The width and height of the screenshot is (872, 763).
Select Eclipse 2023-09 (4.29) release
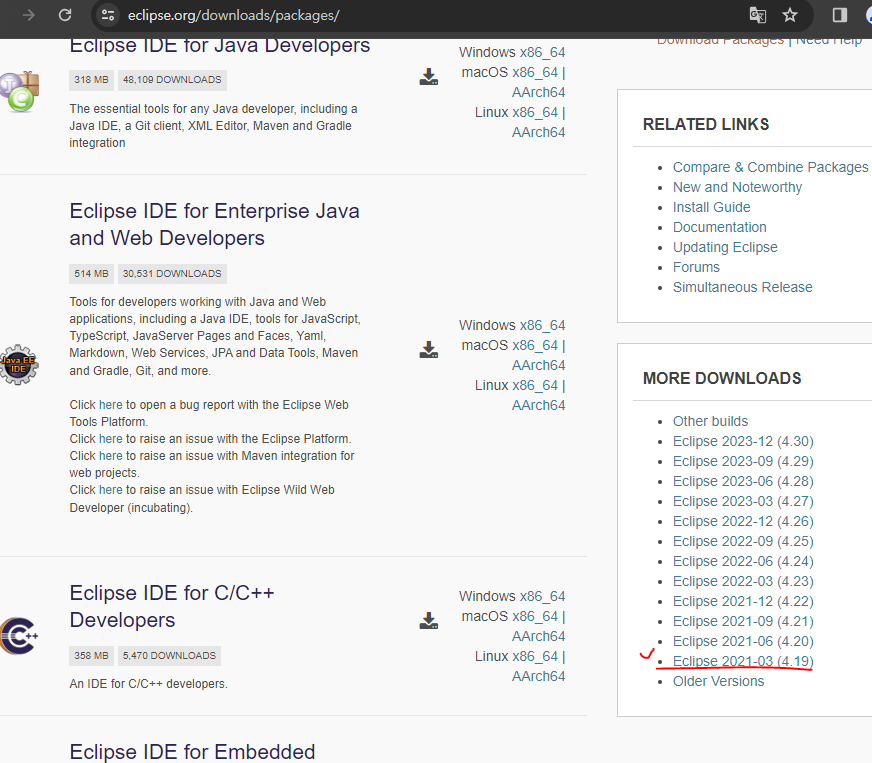pos(743,462)
